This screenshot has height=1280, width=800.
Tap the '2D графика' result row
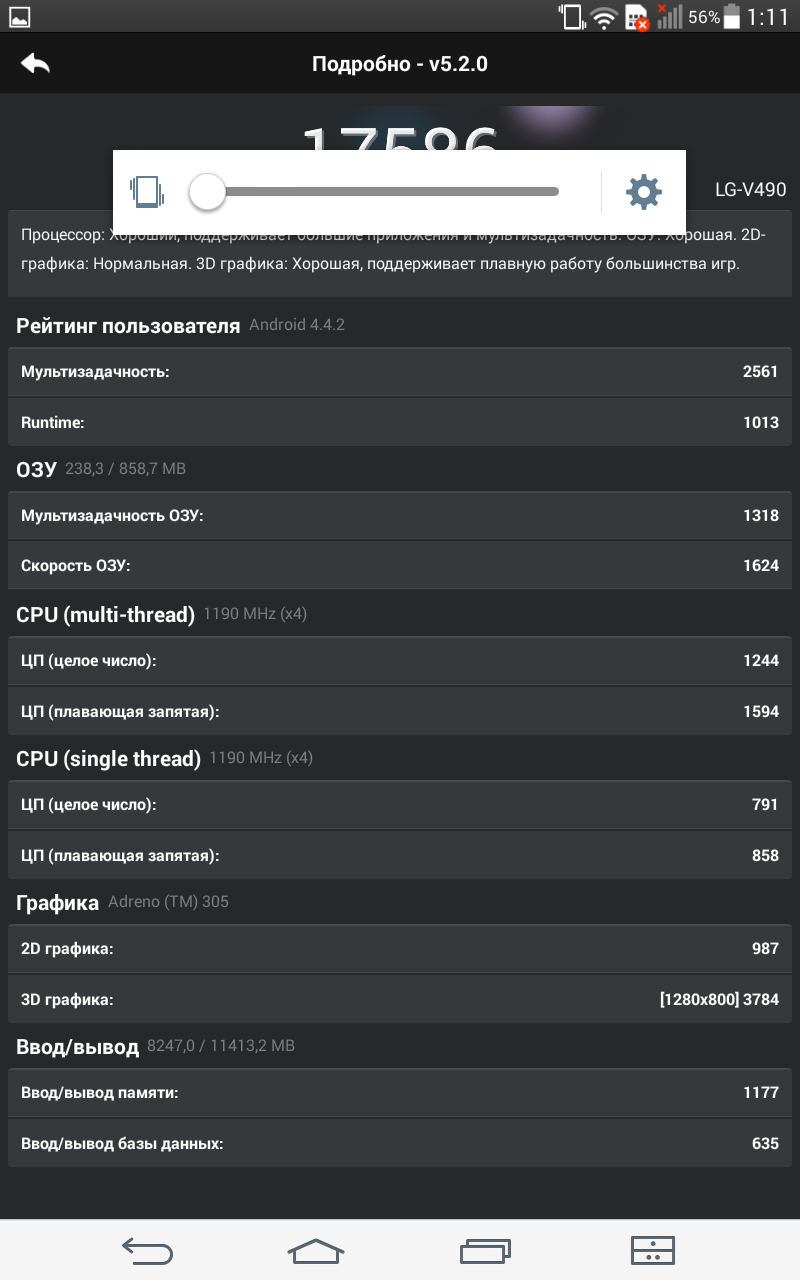tap(400, 949)
